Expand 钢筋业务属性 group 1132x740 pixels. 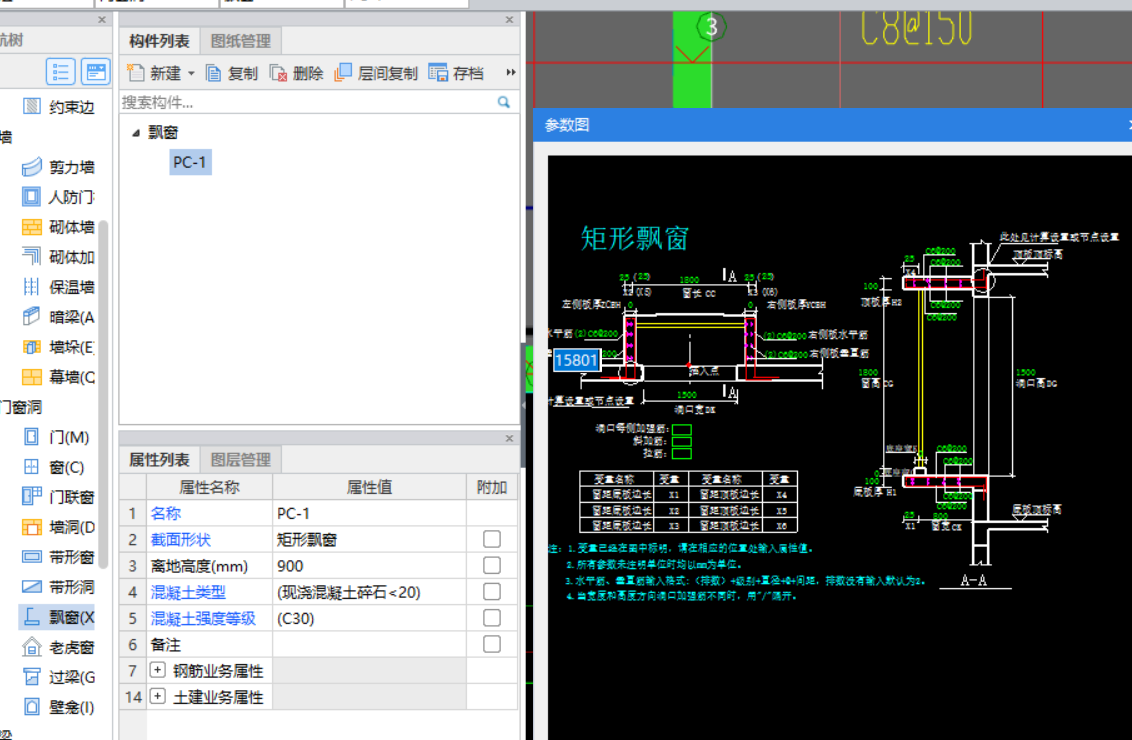pos(157,670)
